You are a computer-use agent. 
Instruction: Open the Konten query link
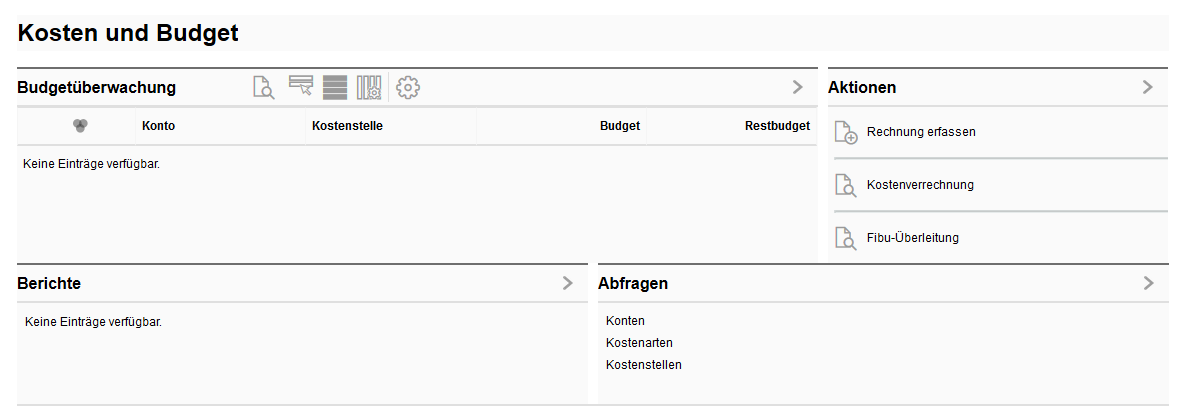(625, 321)
